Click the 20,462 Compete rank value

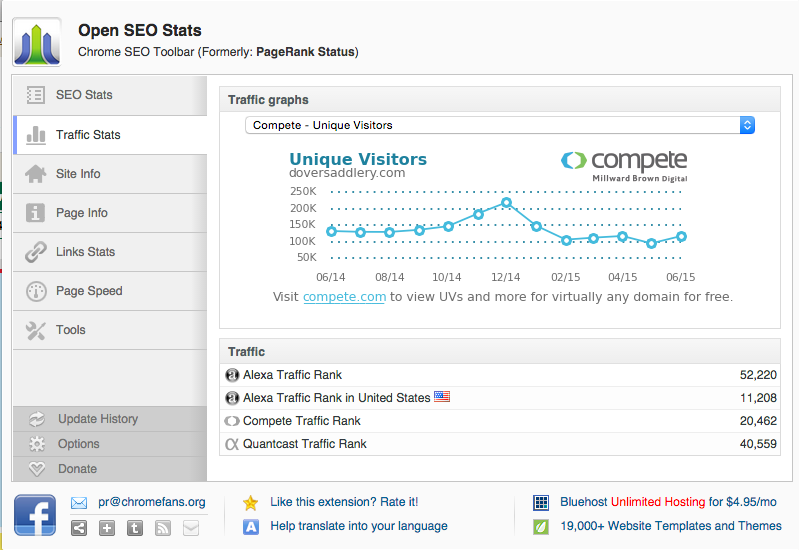pyautogui.click(x=758, y=421)
